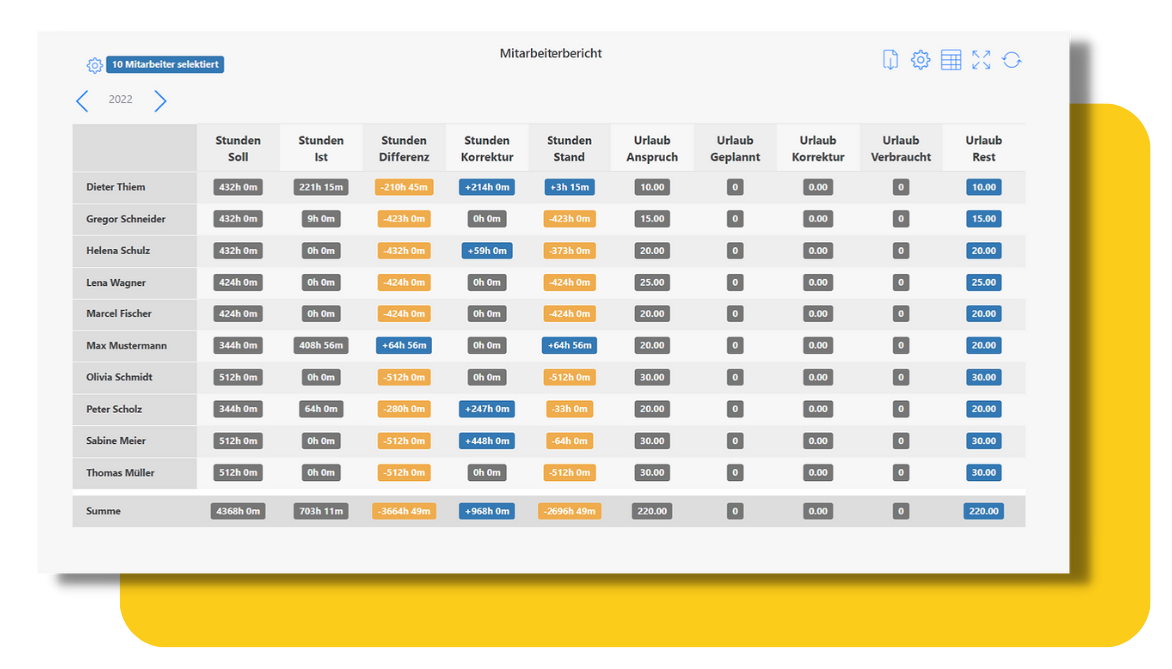The width and height of the screenshot is (1172, 669).
Task: Click the Summe -3664h 49m difference badge
Action: (x=404, y=511)
